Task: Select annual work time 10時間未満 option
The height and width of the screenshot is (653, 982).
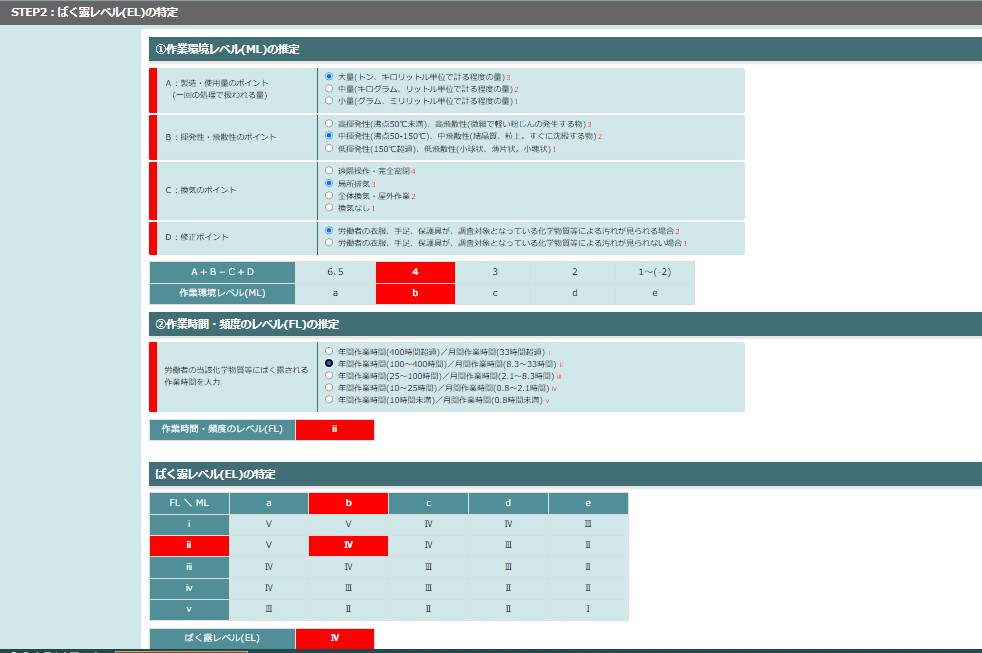Action: (x=329, y=399)
